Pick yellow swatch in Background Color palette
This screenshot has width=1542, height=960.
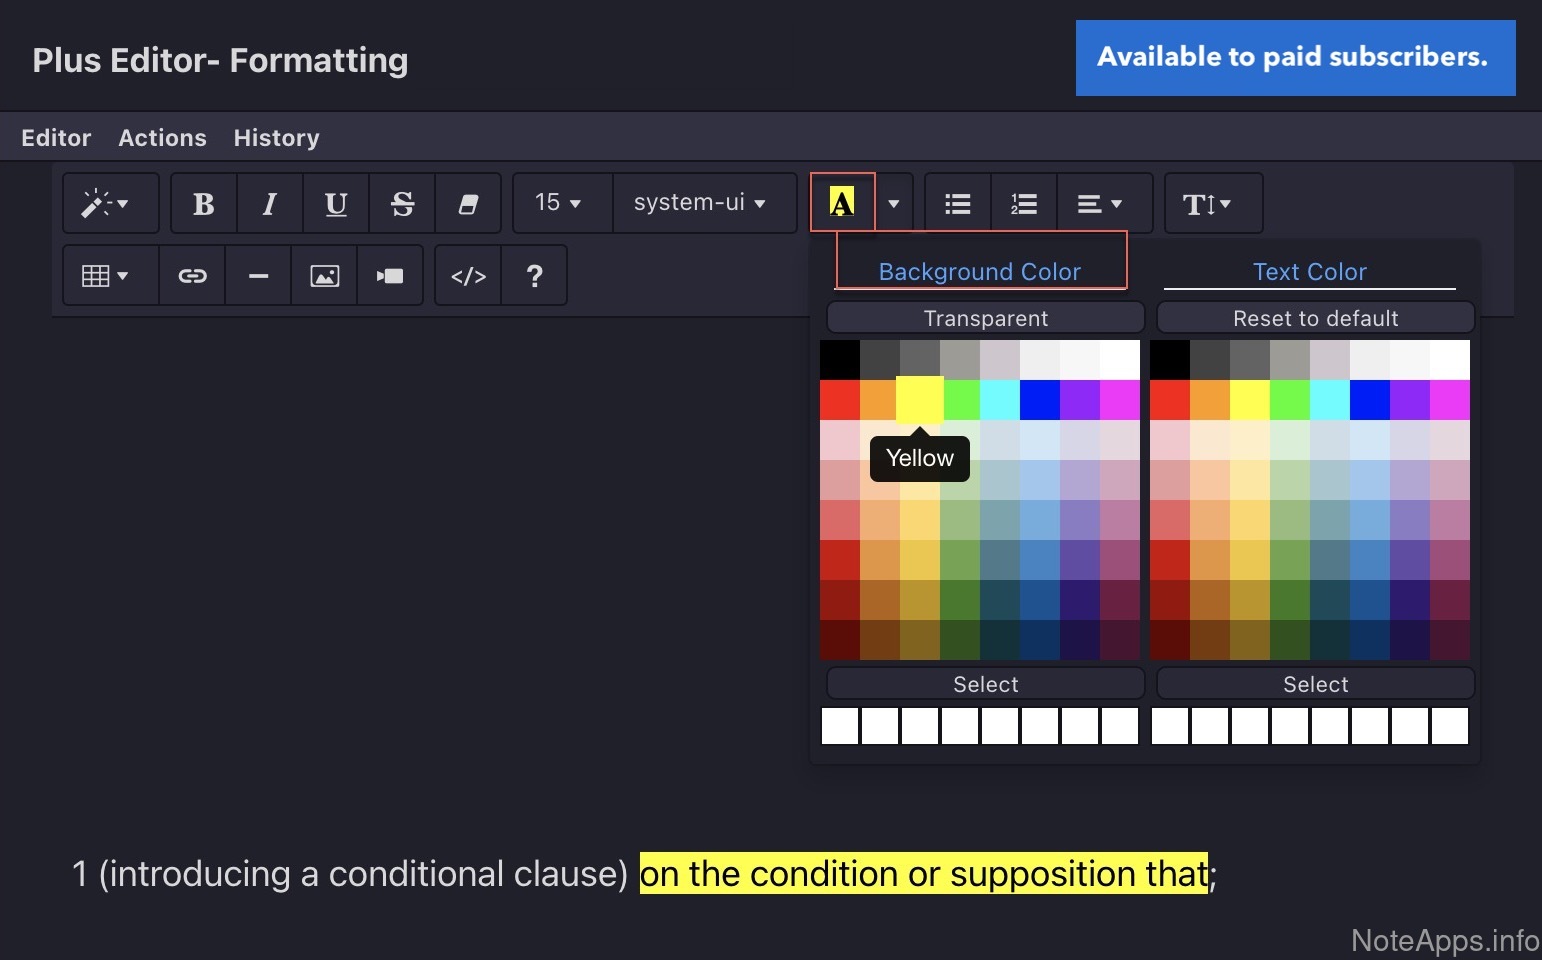pyautogui.click(x=920, y=400)
